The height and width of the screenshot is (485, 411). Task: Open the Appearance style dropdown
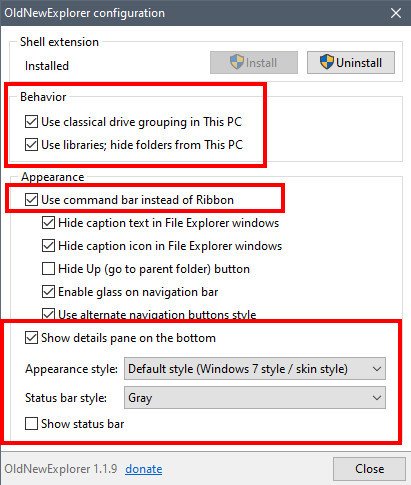255,369
